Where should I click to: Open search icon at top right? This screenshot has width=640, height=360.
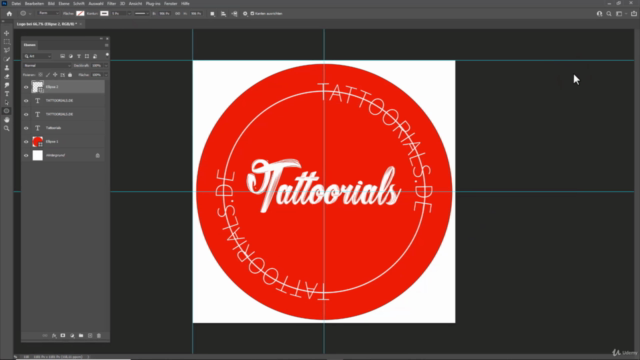(x=609, y=13)
